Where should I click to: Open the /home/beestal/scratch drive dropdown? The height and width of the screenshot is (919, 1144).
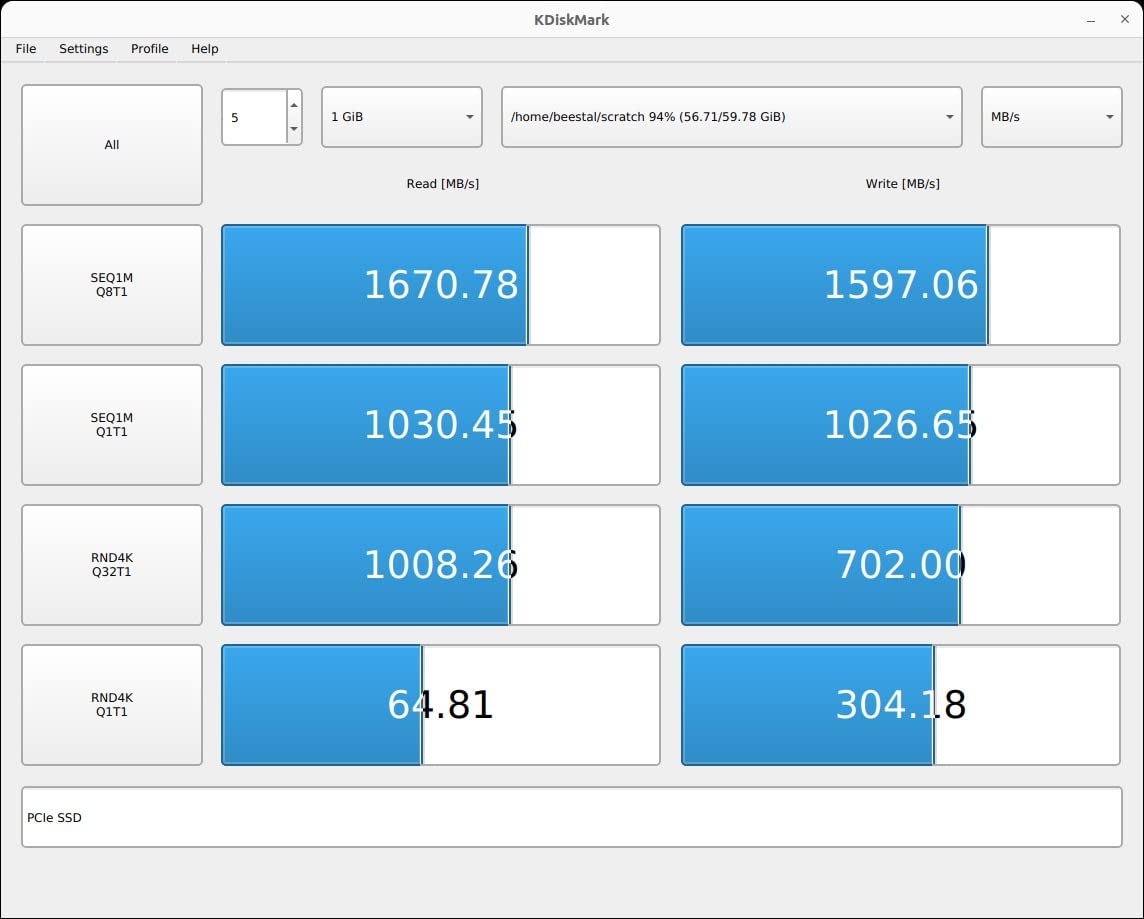tap(731, 117)
